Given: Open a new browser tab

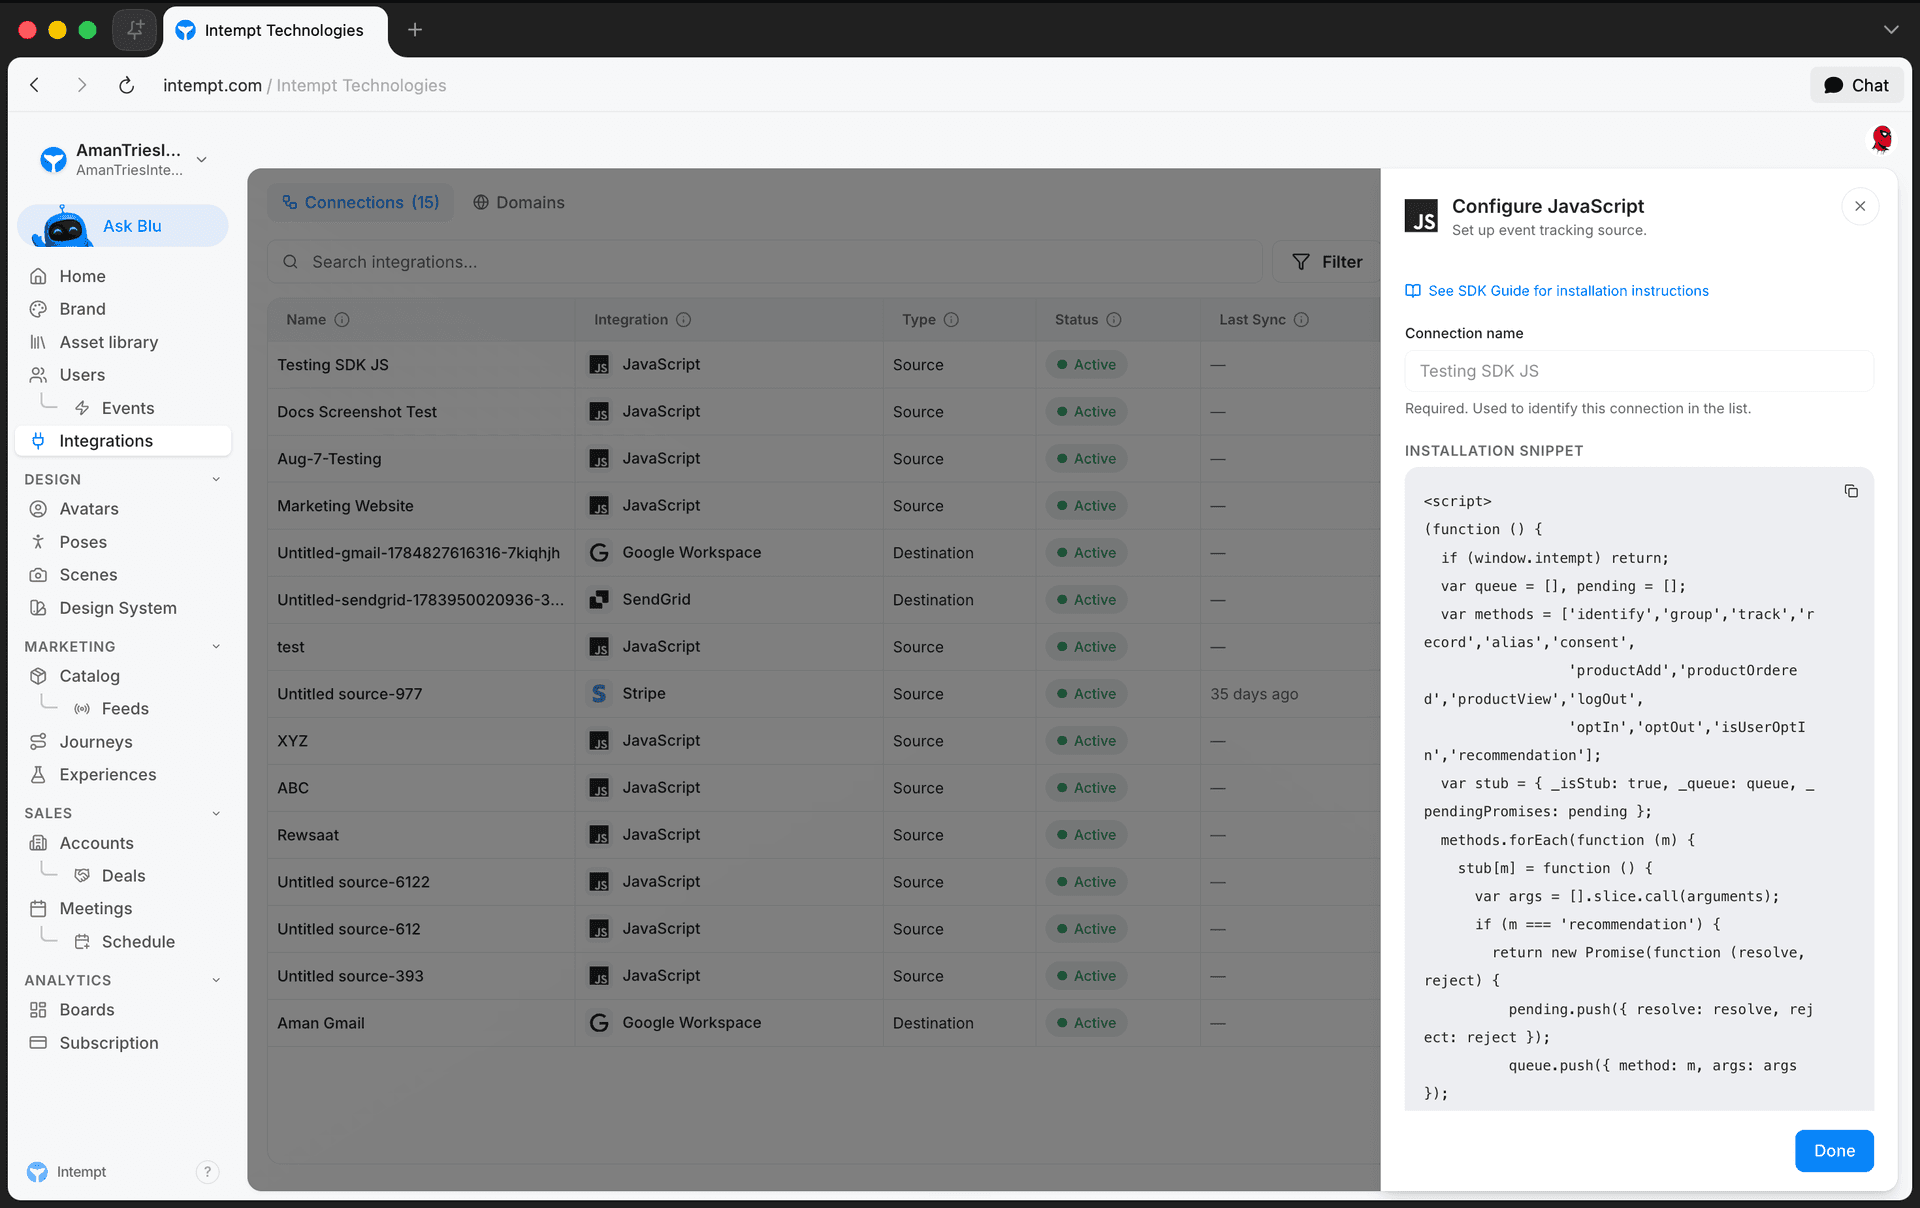Looking at the screenshot, I should coord(415,30).
